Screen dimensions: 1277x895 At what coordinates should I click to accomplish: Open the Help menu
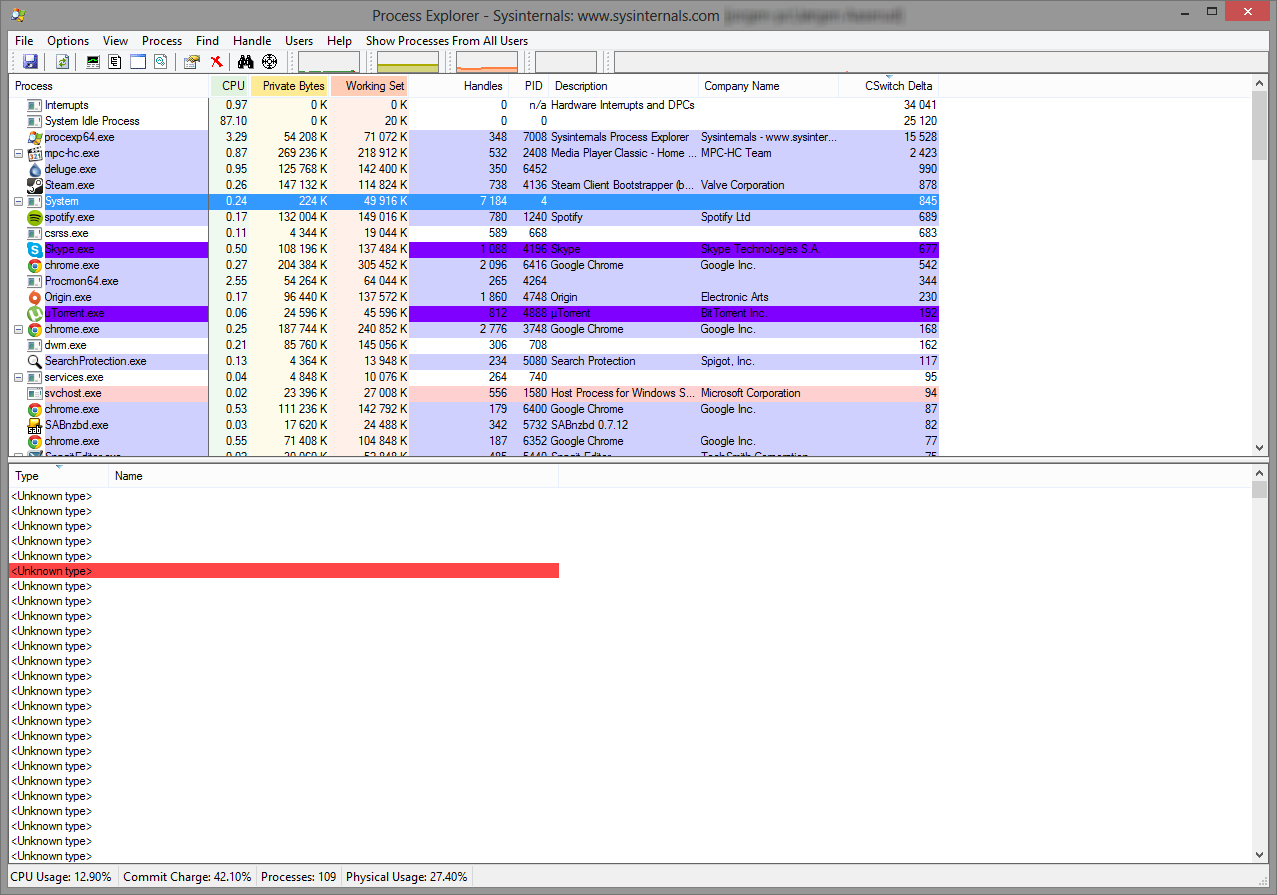[339, 41]
